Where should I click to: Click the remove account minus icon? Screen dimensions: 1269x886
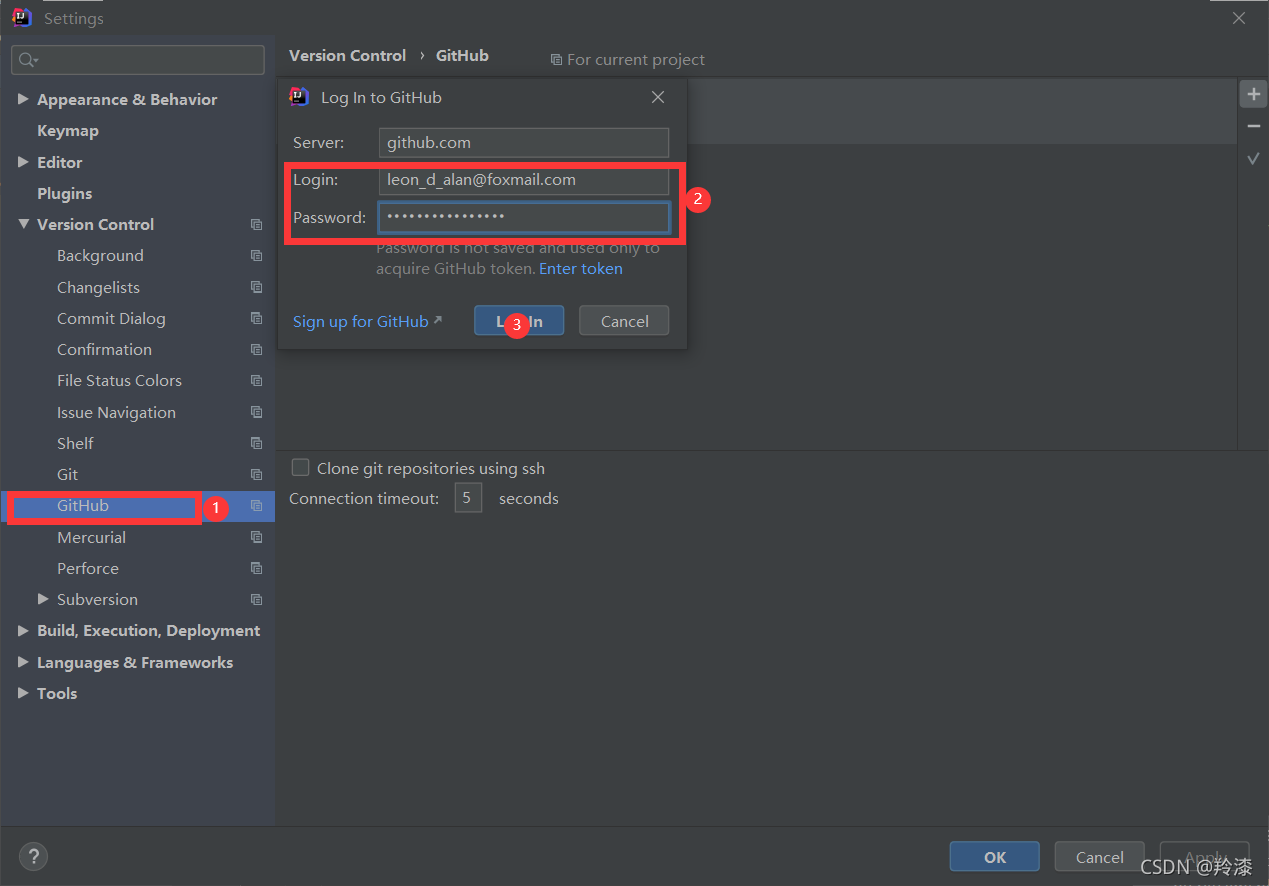click(x=1253, y=126)
